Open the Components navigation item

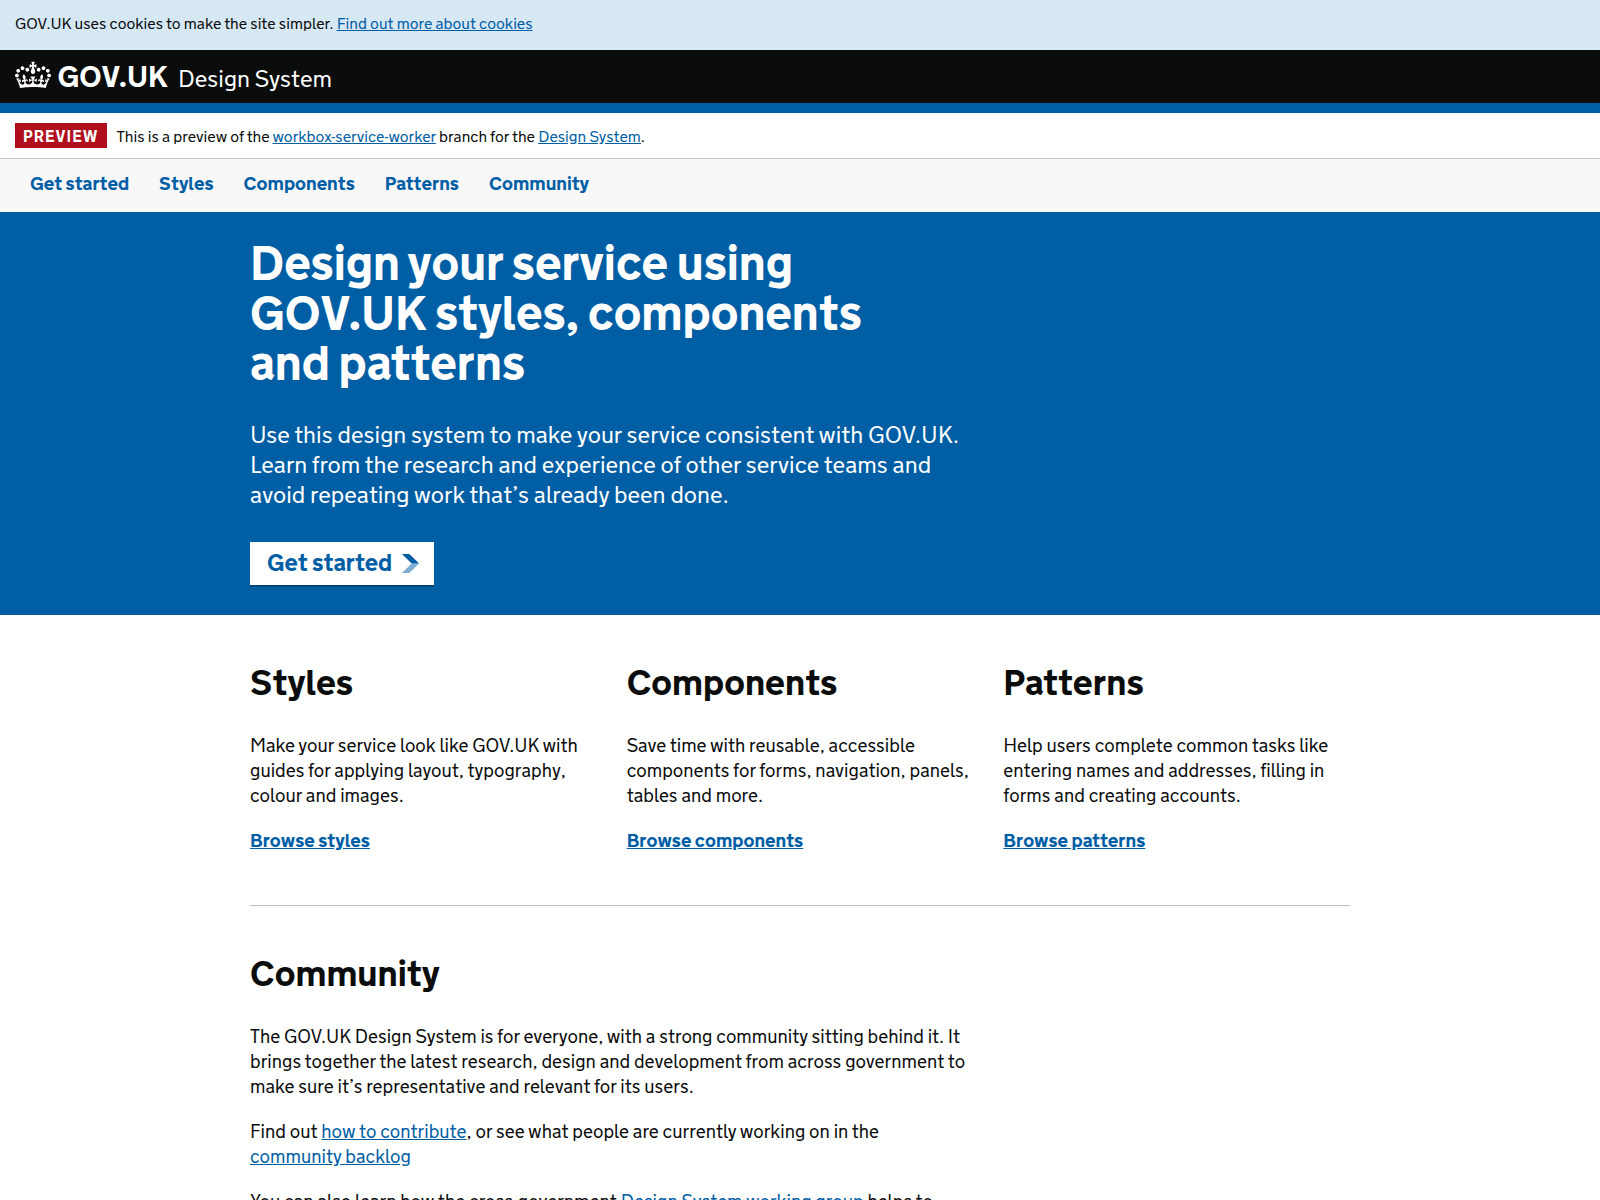299,184
